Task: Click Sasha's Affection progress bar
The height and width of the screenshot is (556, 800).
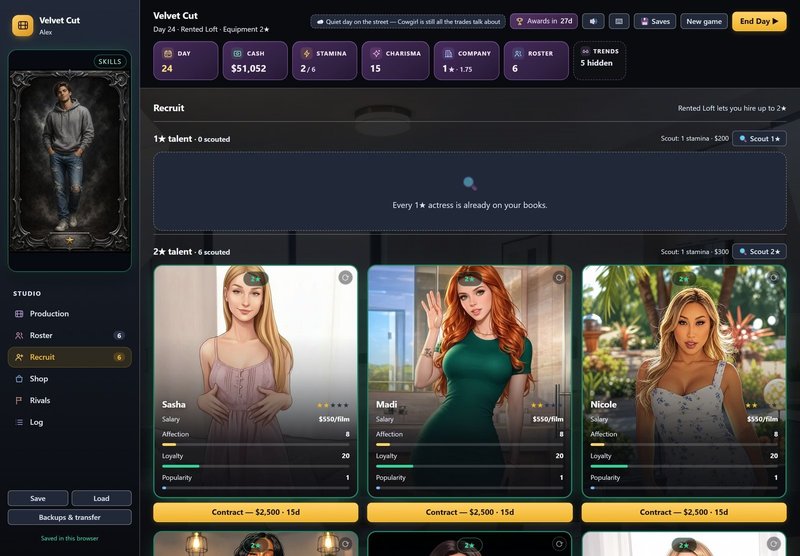Action: 256,445
